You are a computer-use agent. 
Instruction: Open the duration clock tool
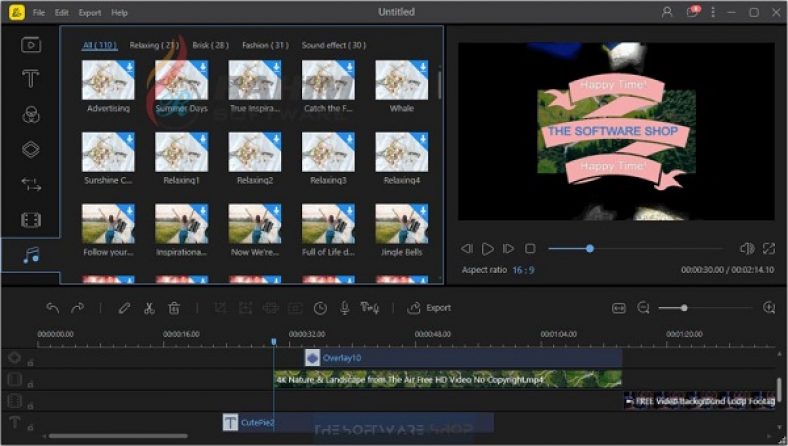(x=320, y=308)
